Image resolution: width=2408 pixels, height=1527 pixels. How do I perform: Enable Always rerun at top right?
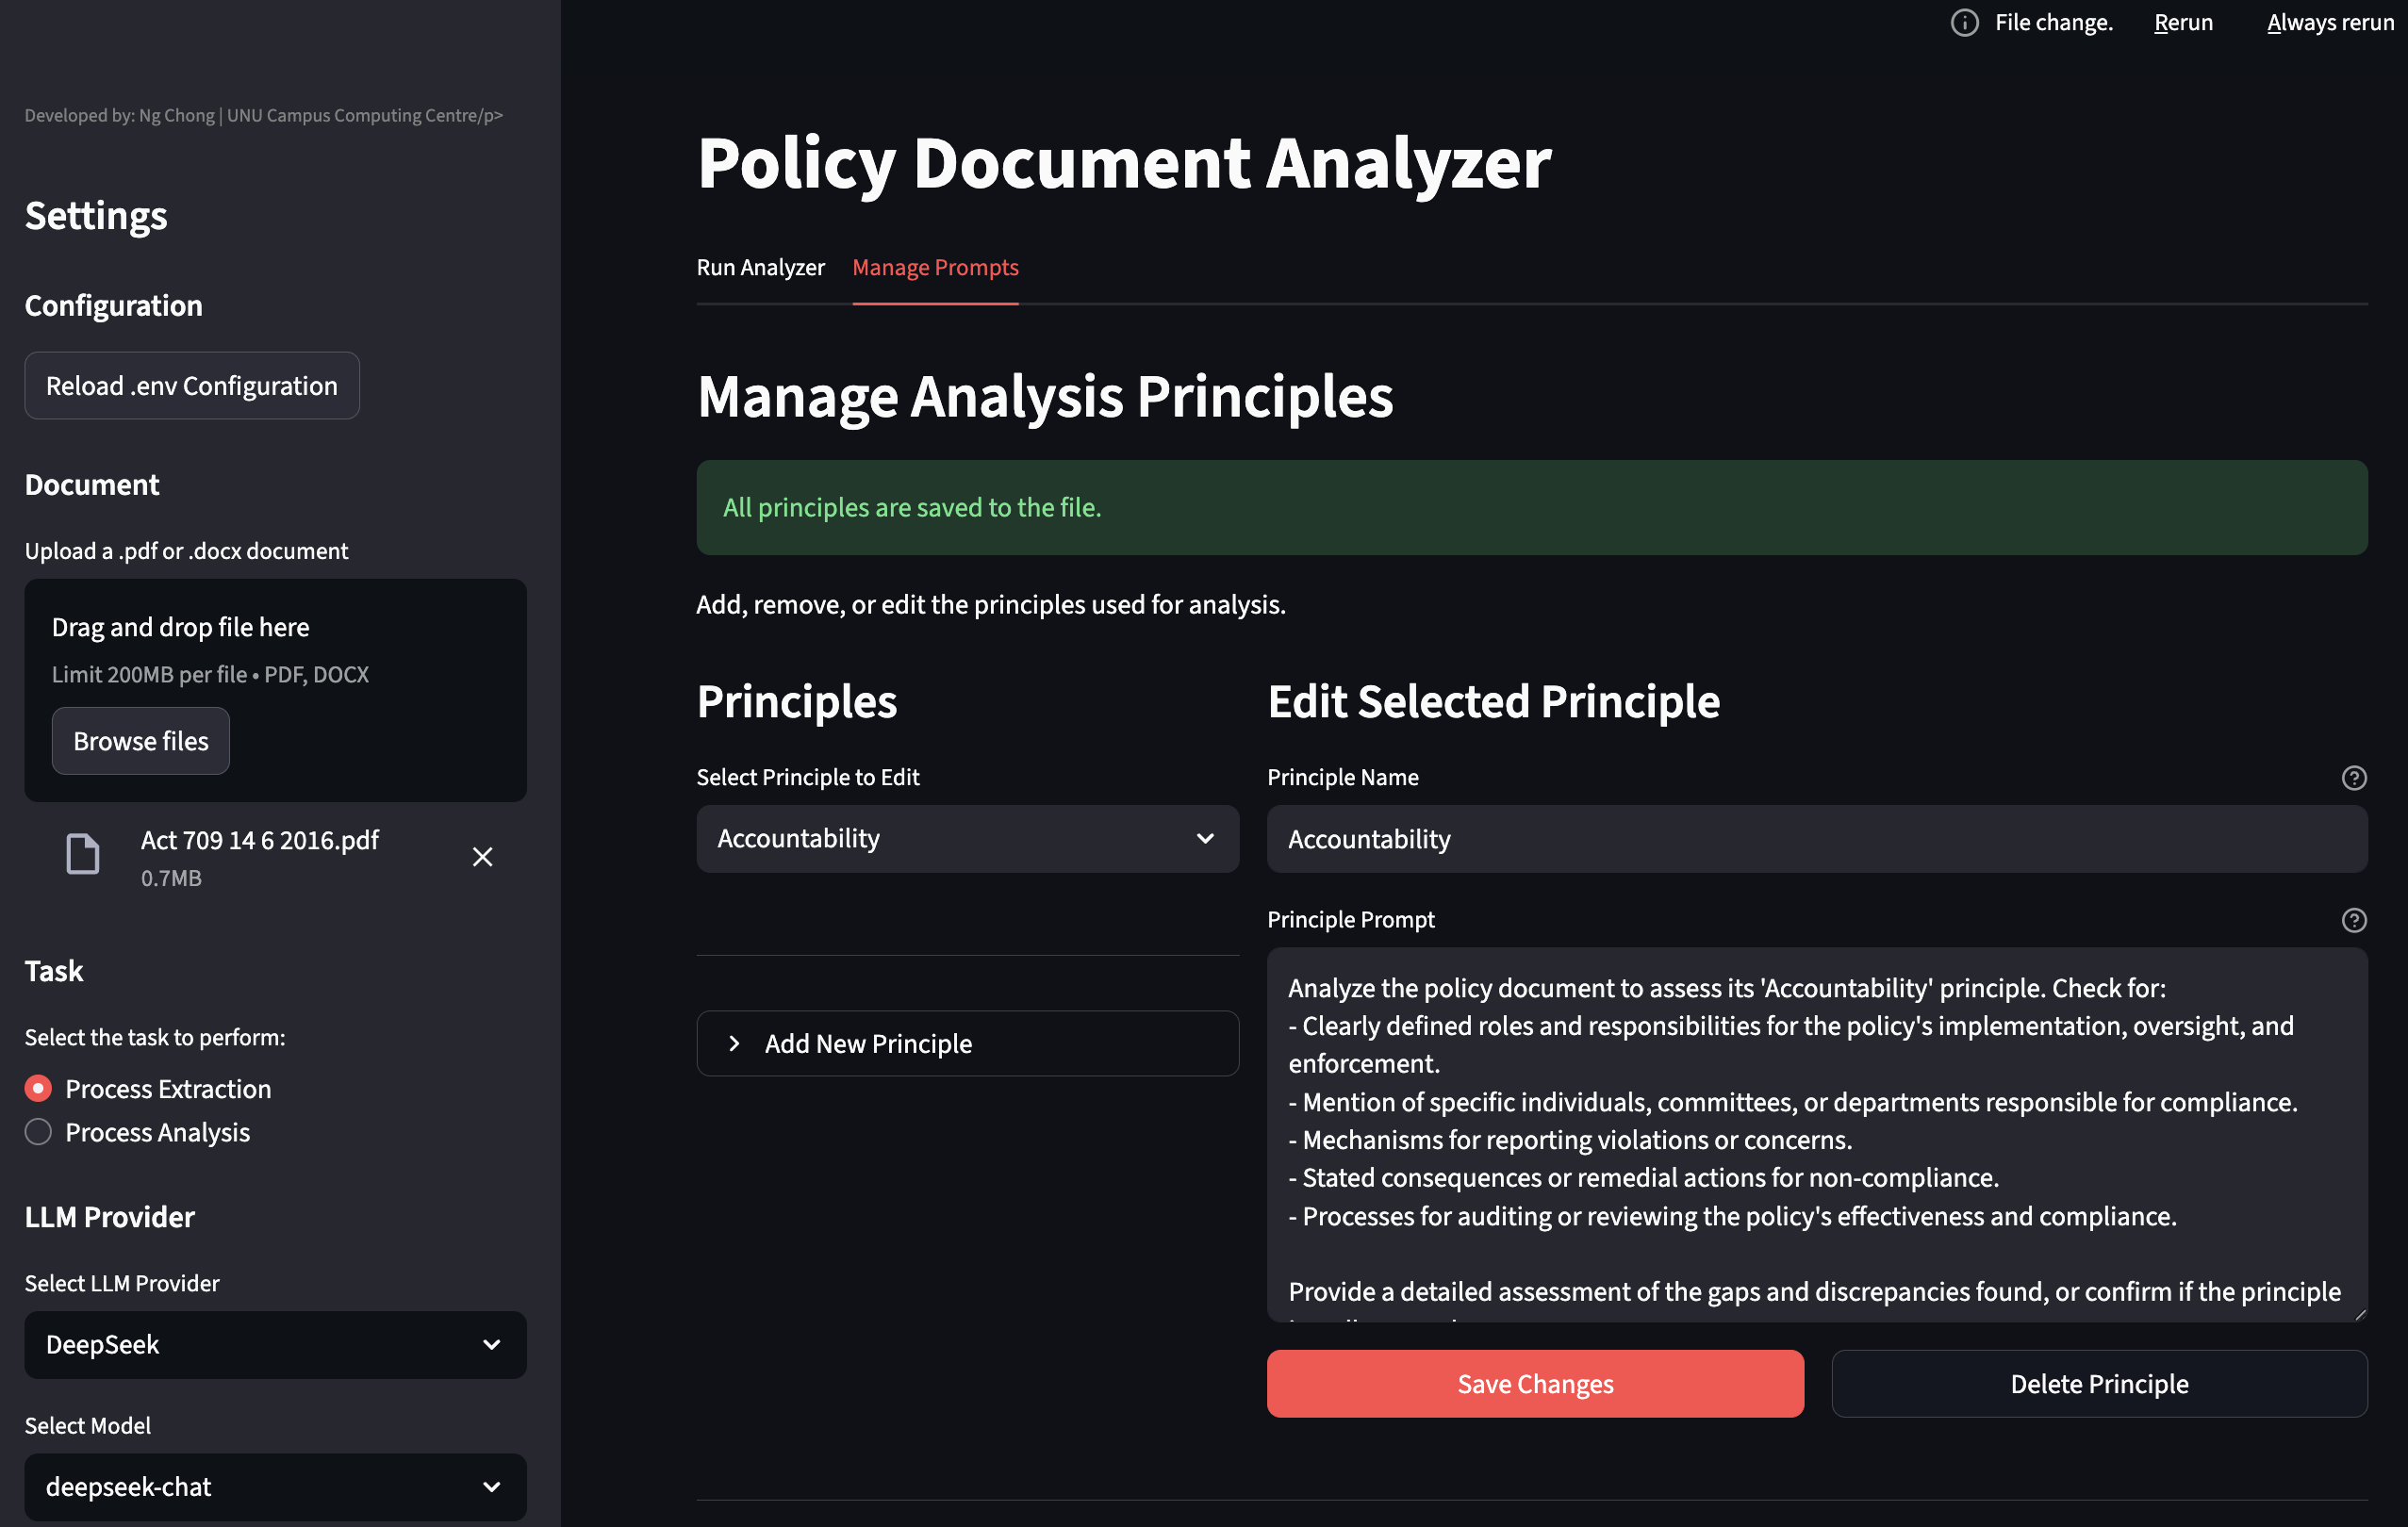(2328, 22)
